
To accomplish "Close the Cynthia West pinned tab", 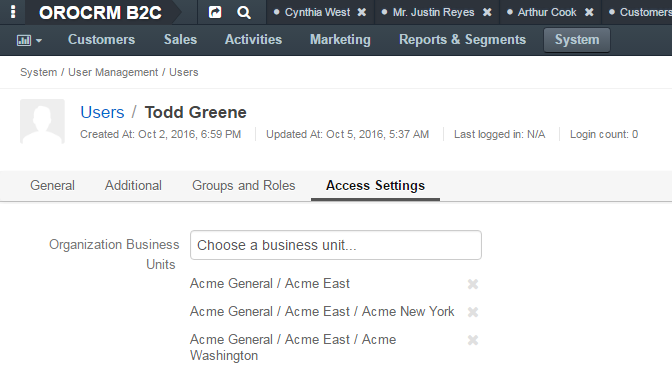I will (362, 12).
